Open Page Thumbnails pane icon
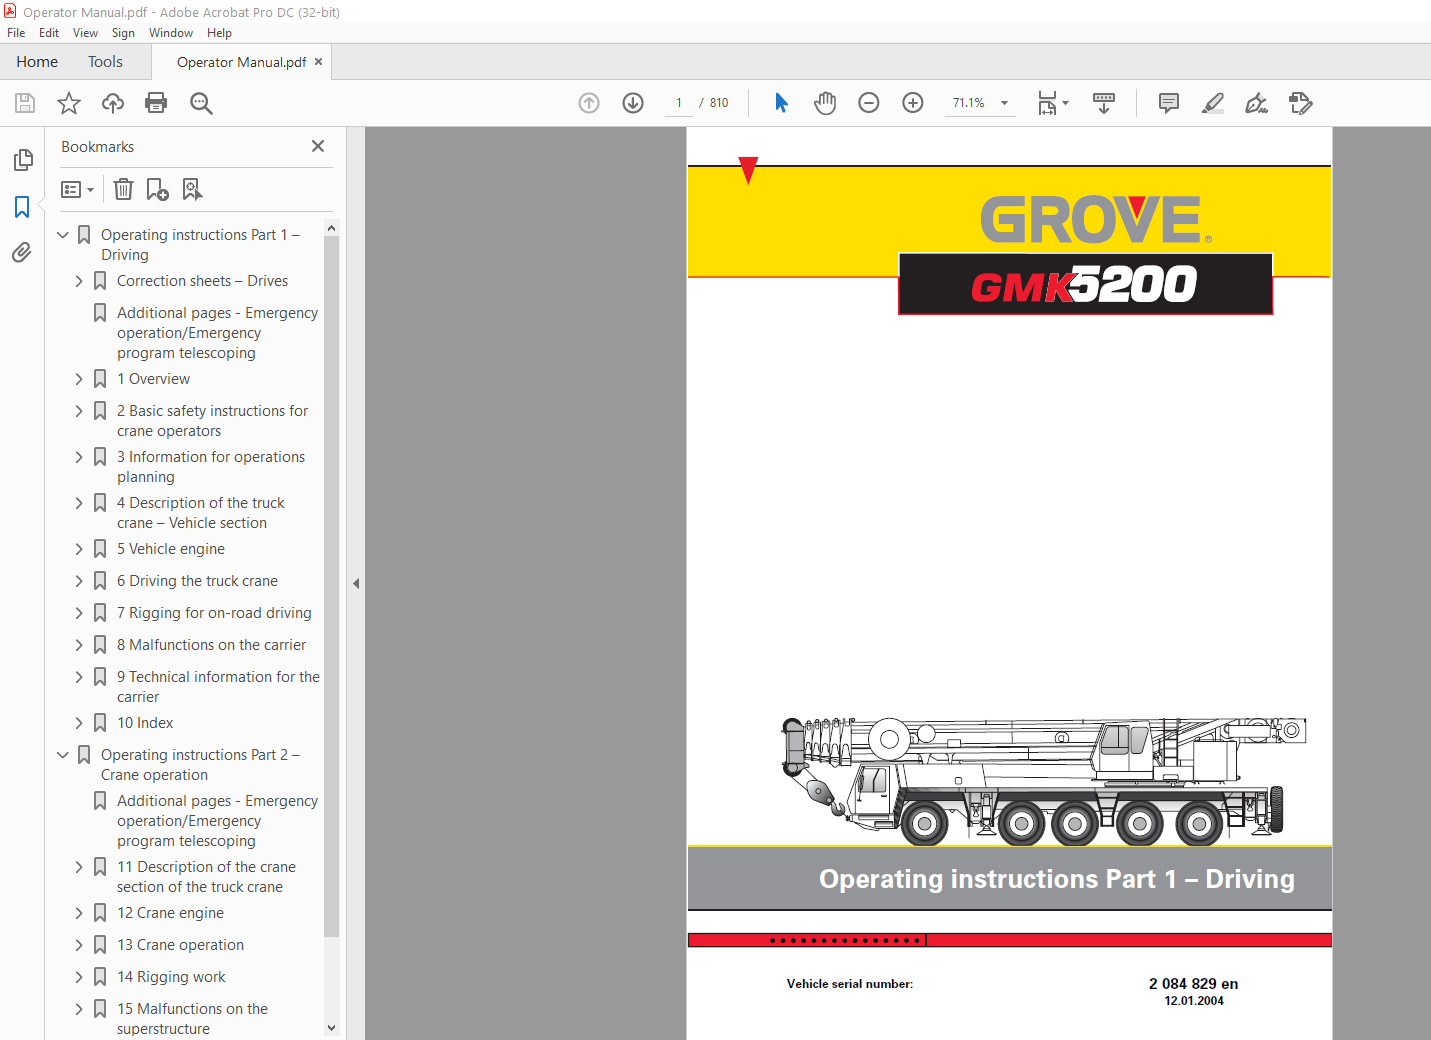The width and height of the screenshot is (1431, 1040). point(23,160)
